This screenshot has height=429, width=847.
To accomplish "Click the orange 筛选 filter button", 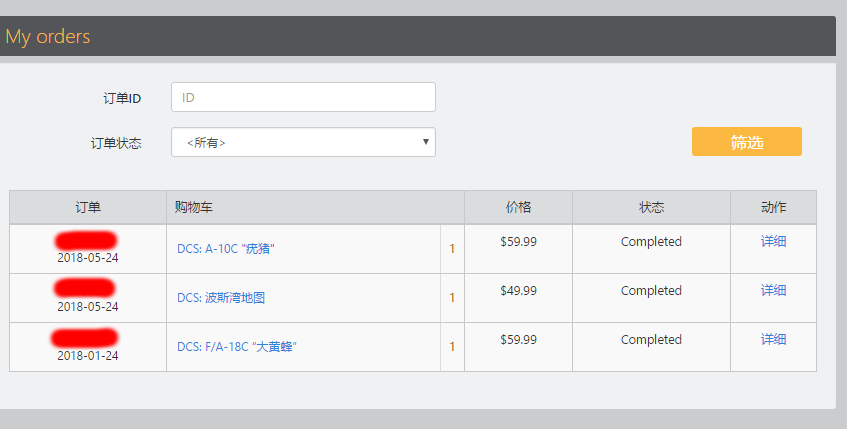I will 747,142.
